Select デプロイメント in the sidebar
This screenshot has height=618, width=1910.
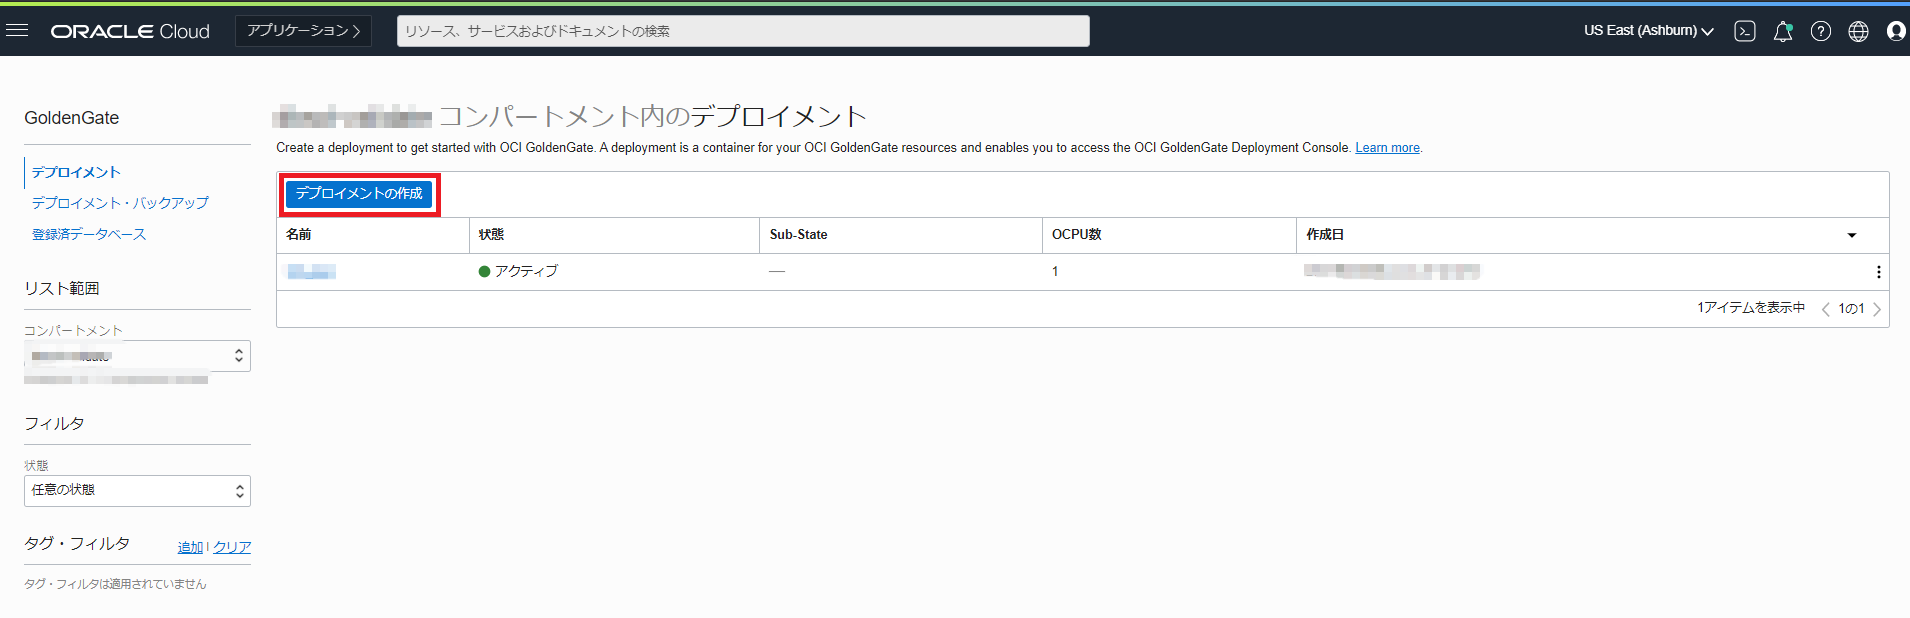[x=76, y=172]
